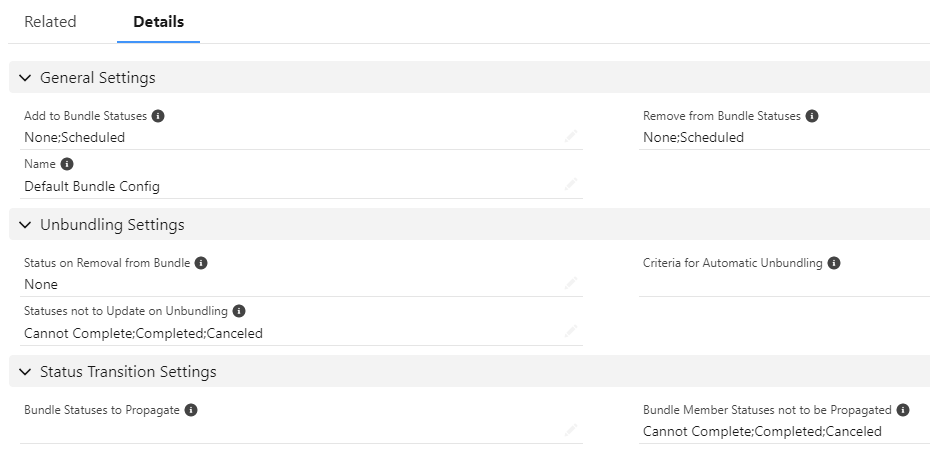The image size is (930, 452).
Task: Click info icon next to Add to Bundle Statuses
Action: click(158, 116)
